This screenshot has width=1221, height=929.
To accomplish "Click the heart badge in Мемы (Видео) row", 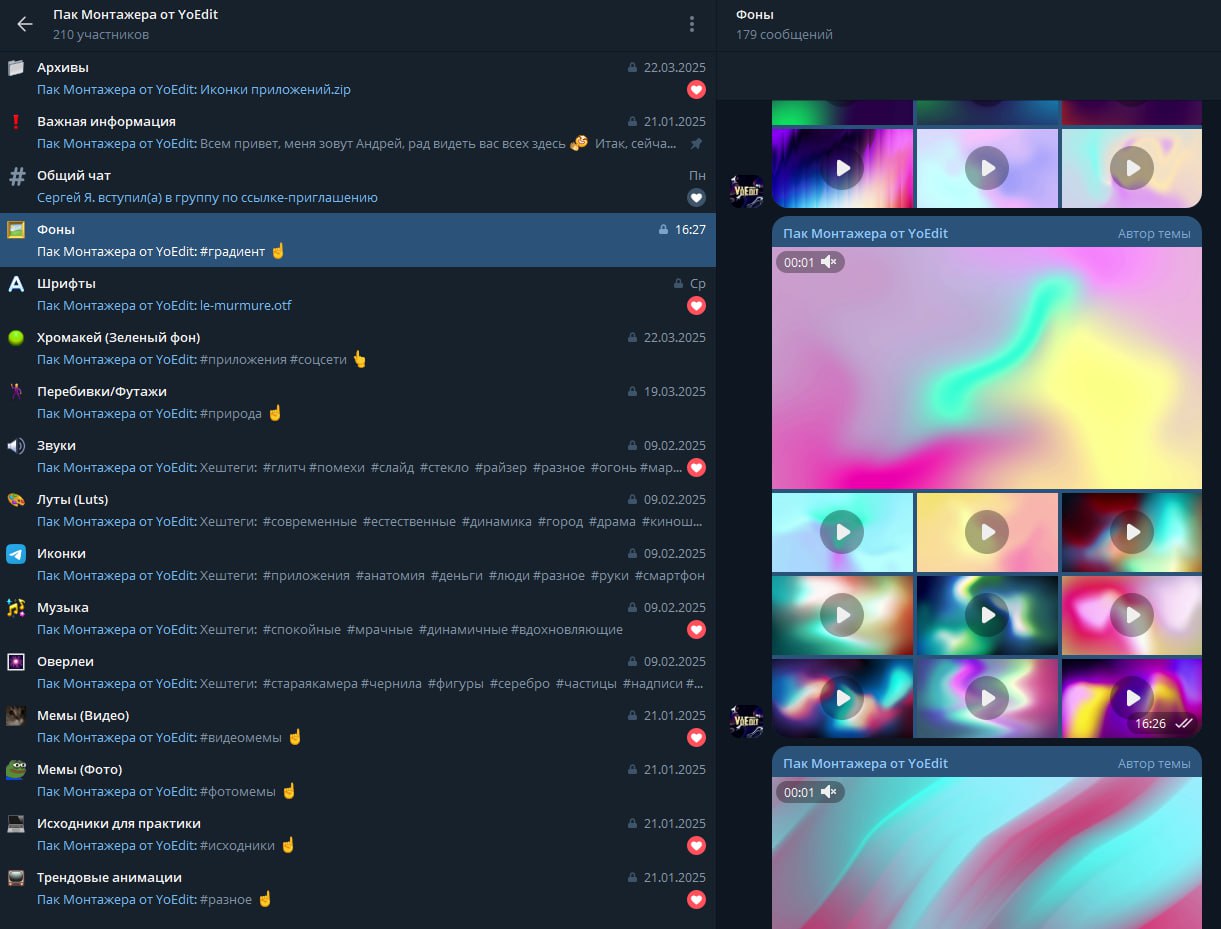I will (697, 738).
